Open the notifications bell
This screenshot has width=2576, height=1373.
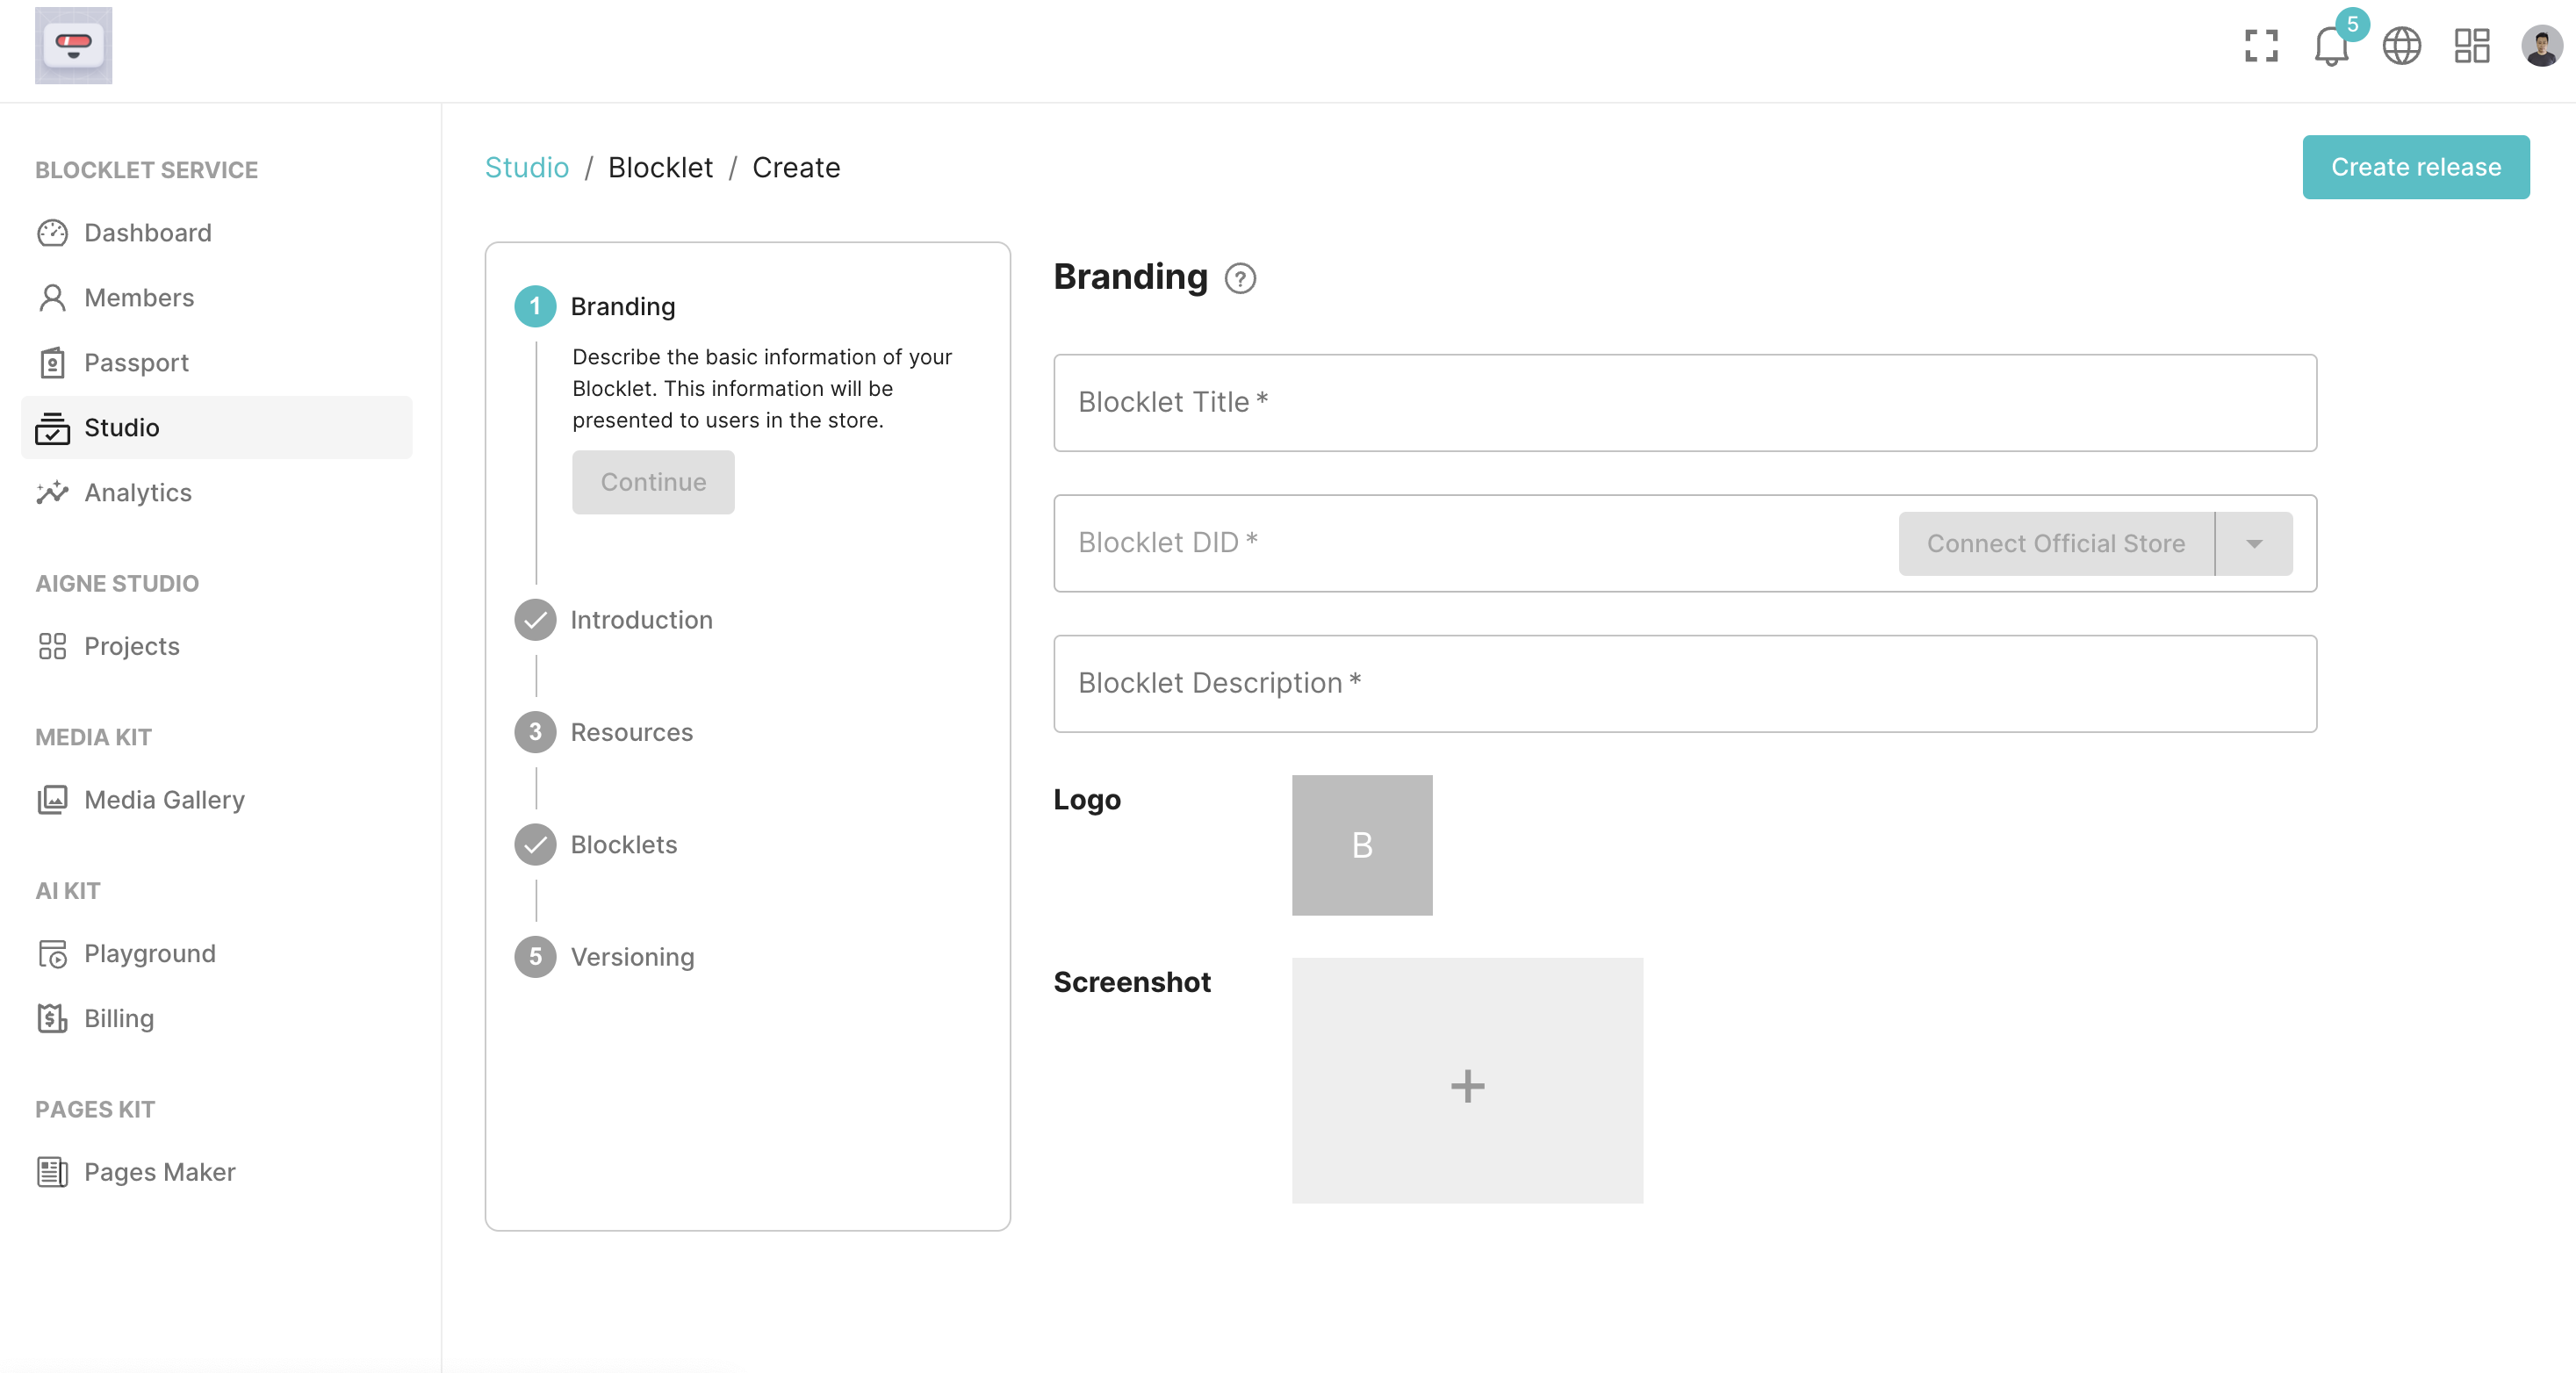pos(2330,46)
